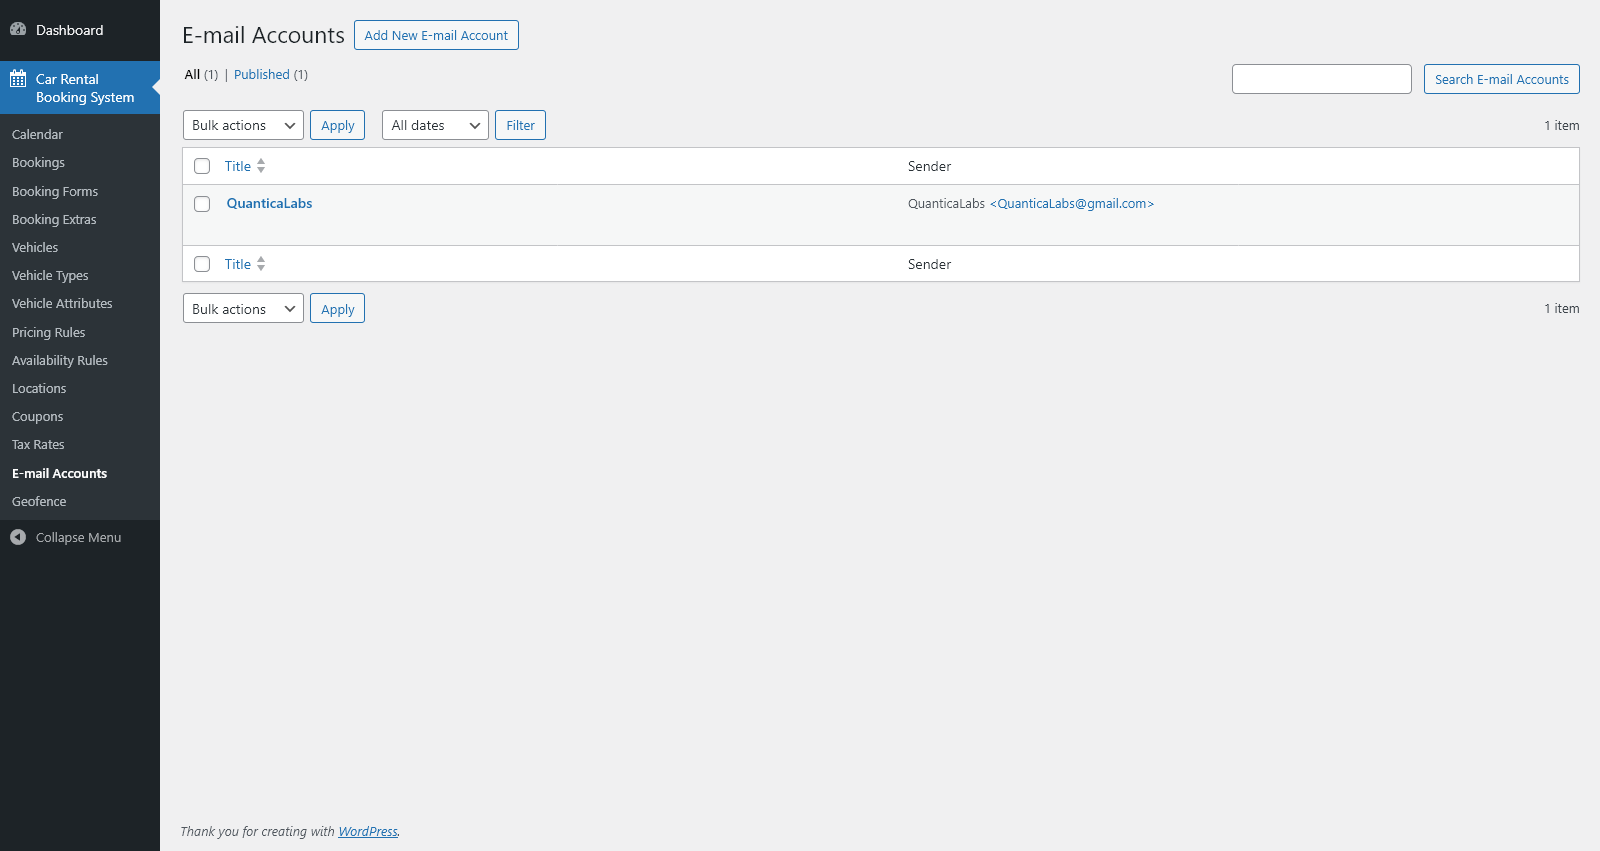Click the Collapse Menu arrow icon
The image size is (1600, 851).
(x=18, y=537)
